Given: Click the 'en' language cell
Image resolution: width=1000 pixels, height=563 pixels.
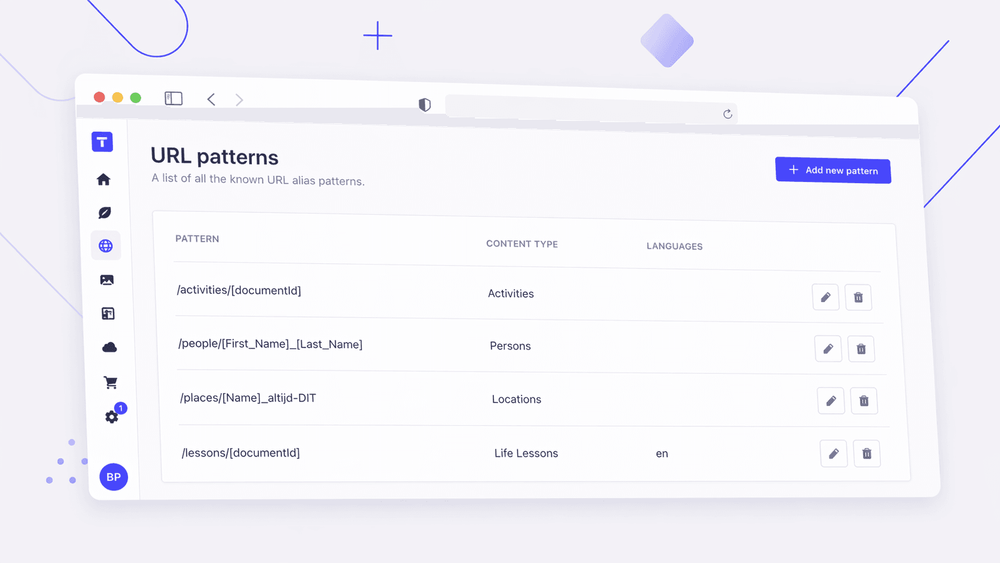Looking at the screenshot, I should click(x=662, y=453).
